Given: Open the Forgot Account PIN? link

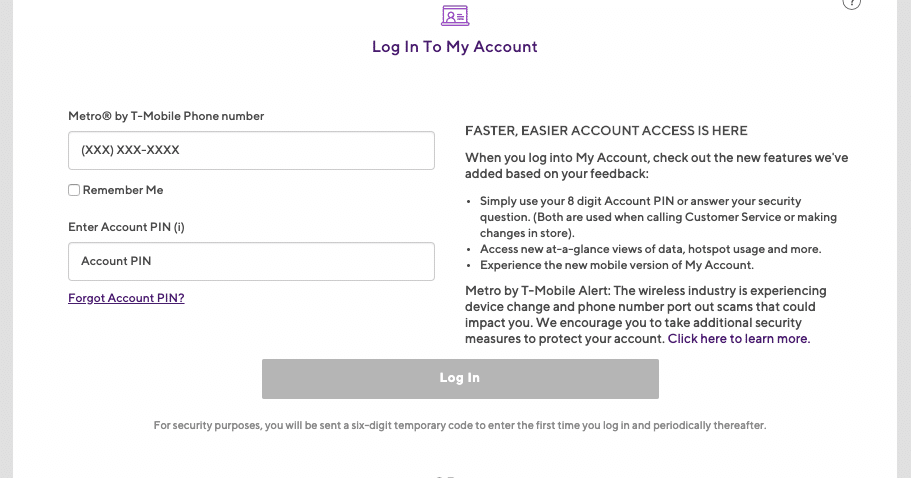Looking at the screenshot, I should [126, 298].
